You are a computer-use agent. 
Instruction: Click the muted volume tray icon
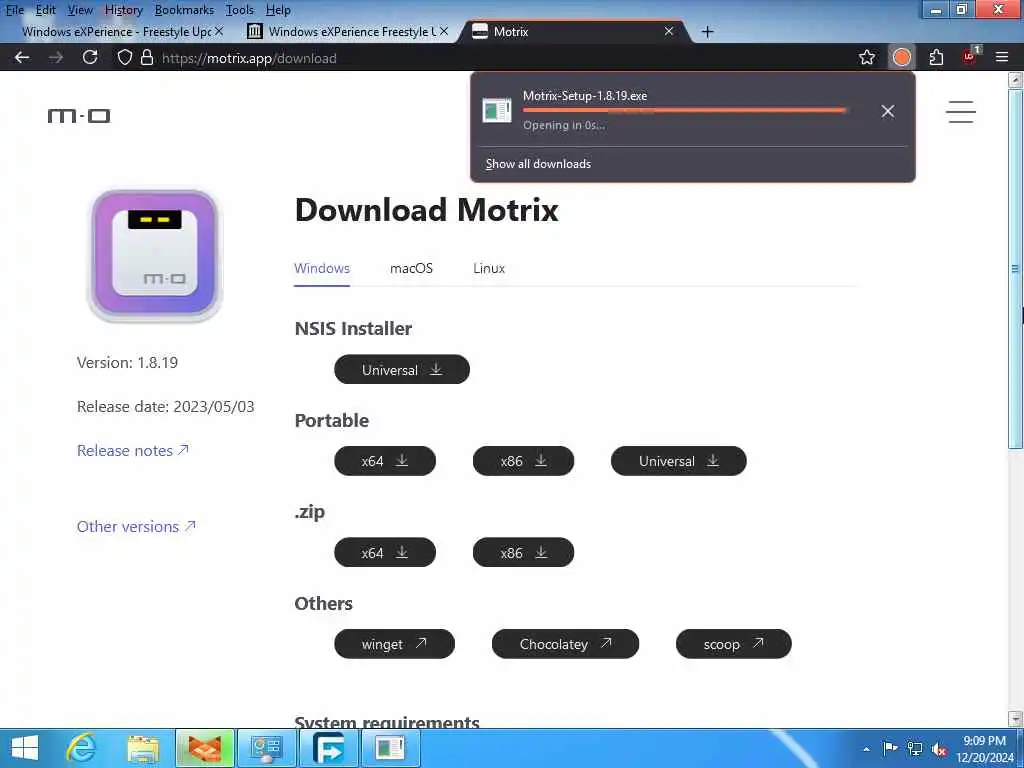click(x=939, y=749)
